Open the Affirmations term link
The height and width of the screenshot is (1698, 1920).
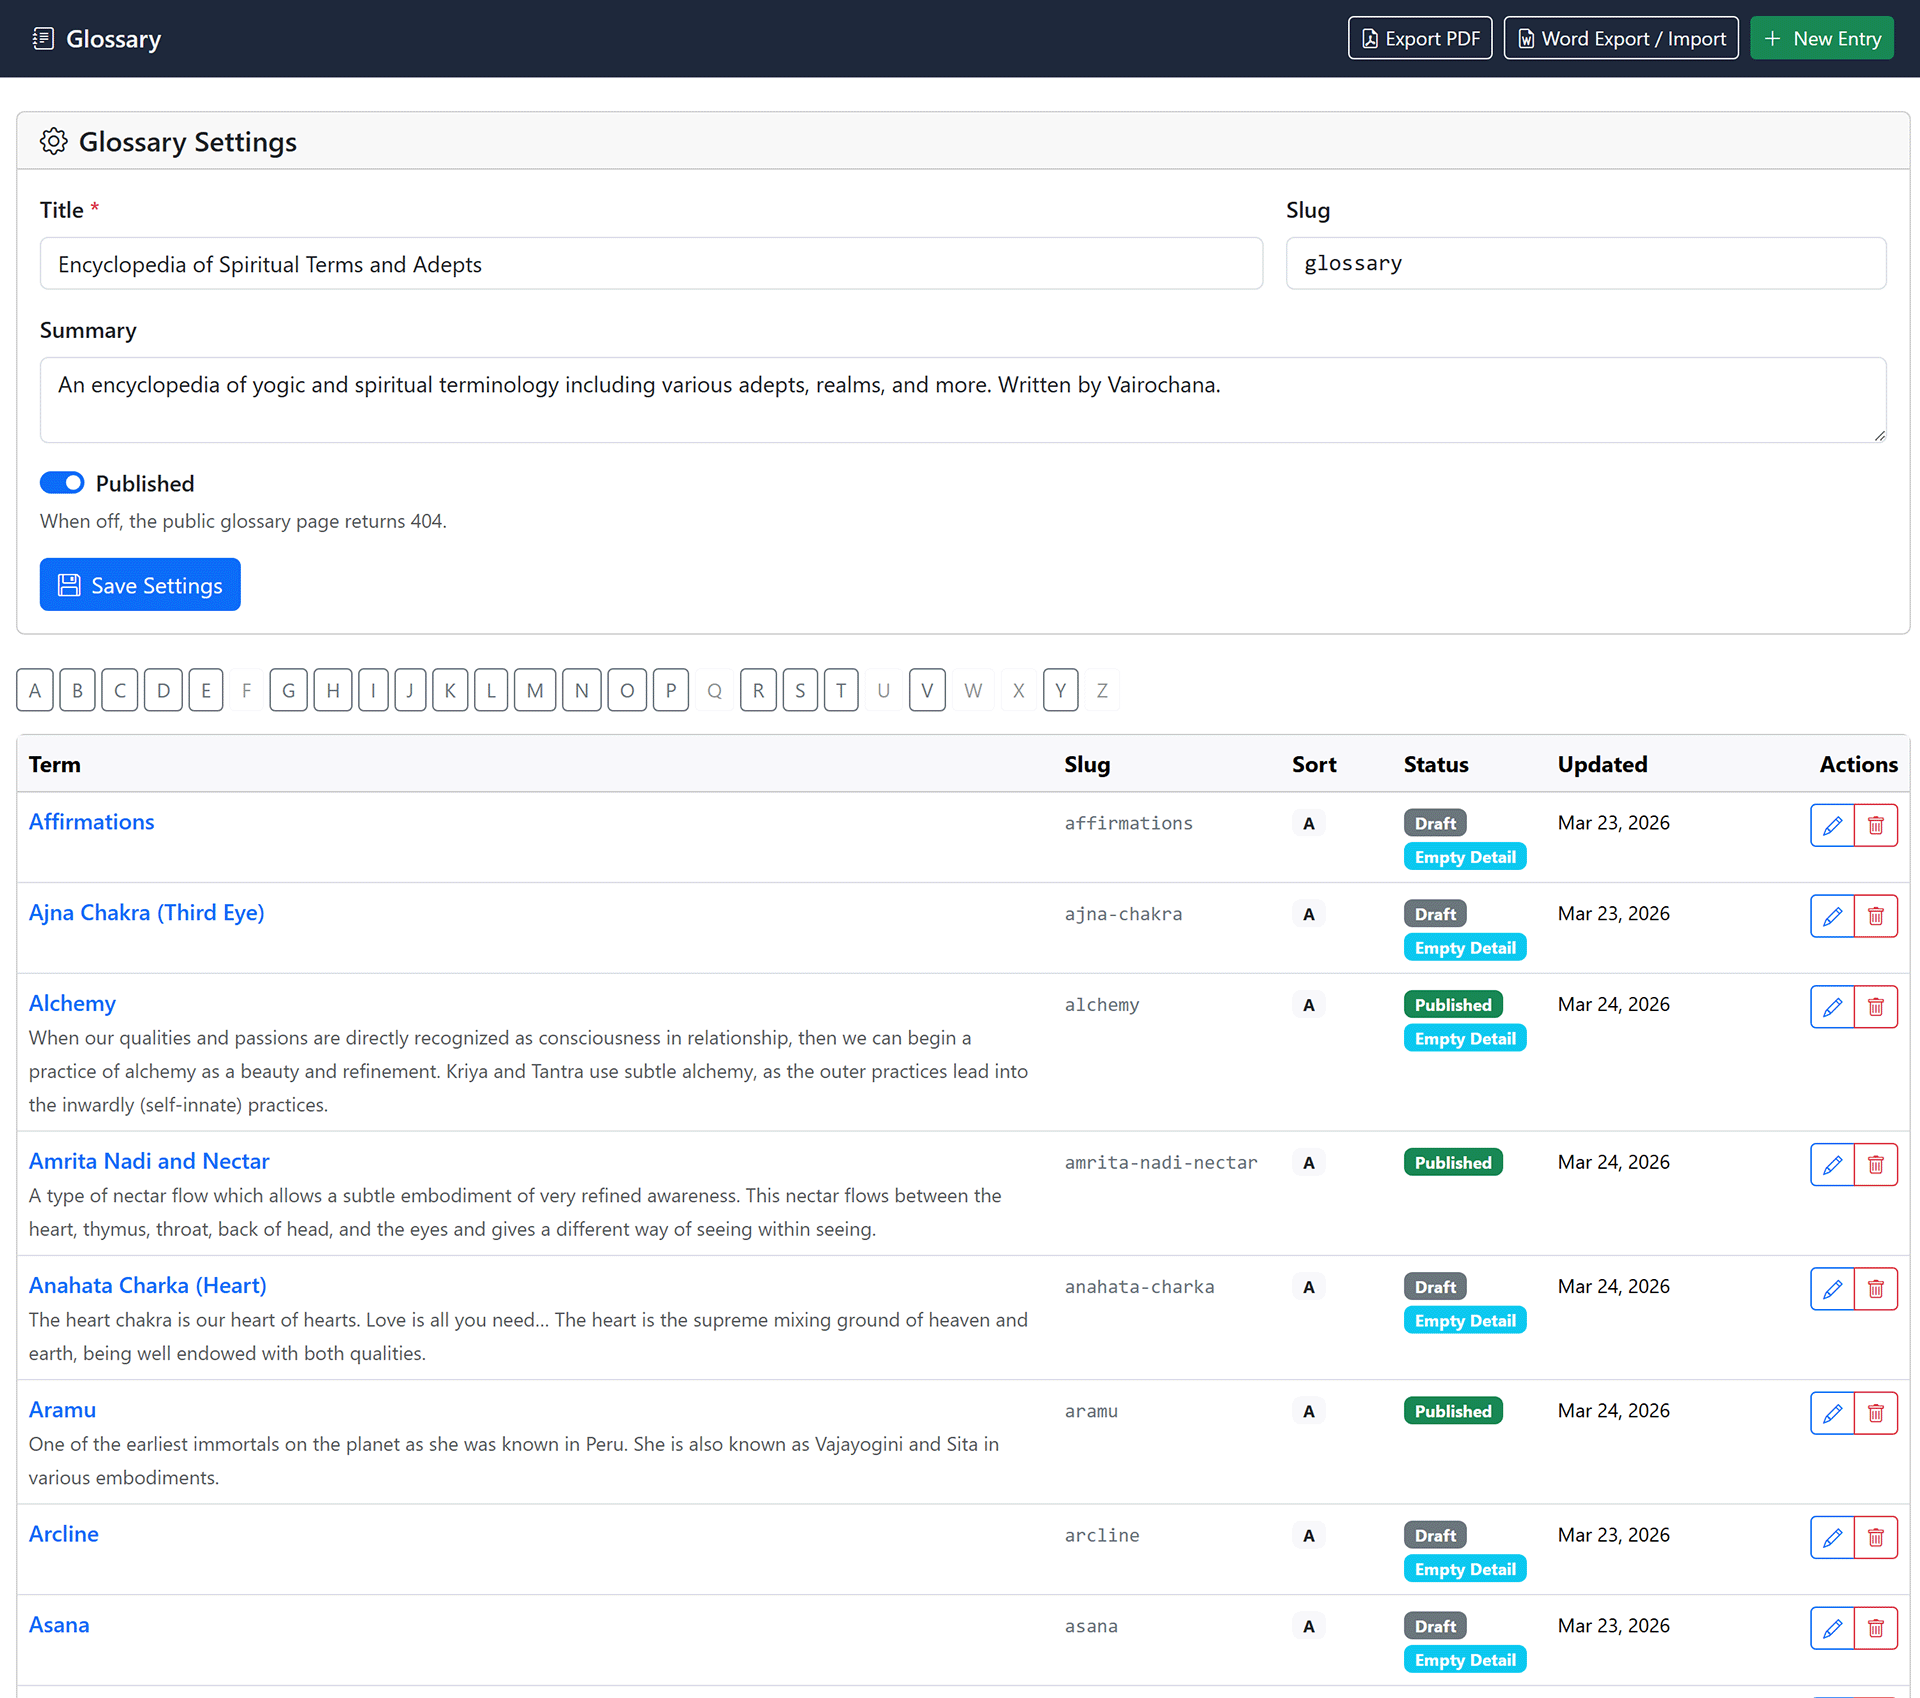click(x=92, y=822)
